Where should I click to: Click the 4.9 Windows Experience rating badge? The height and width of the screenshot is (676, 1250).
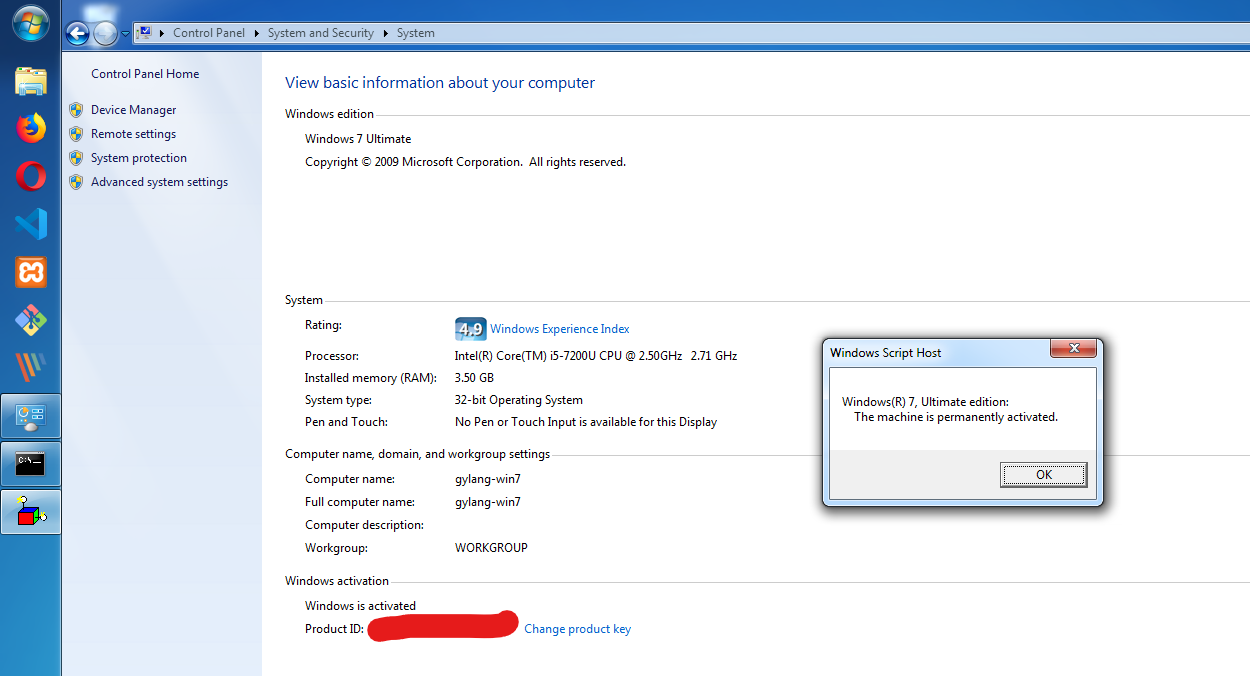click(470, 329)
